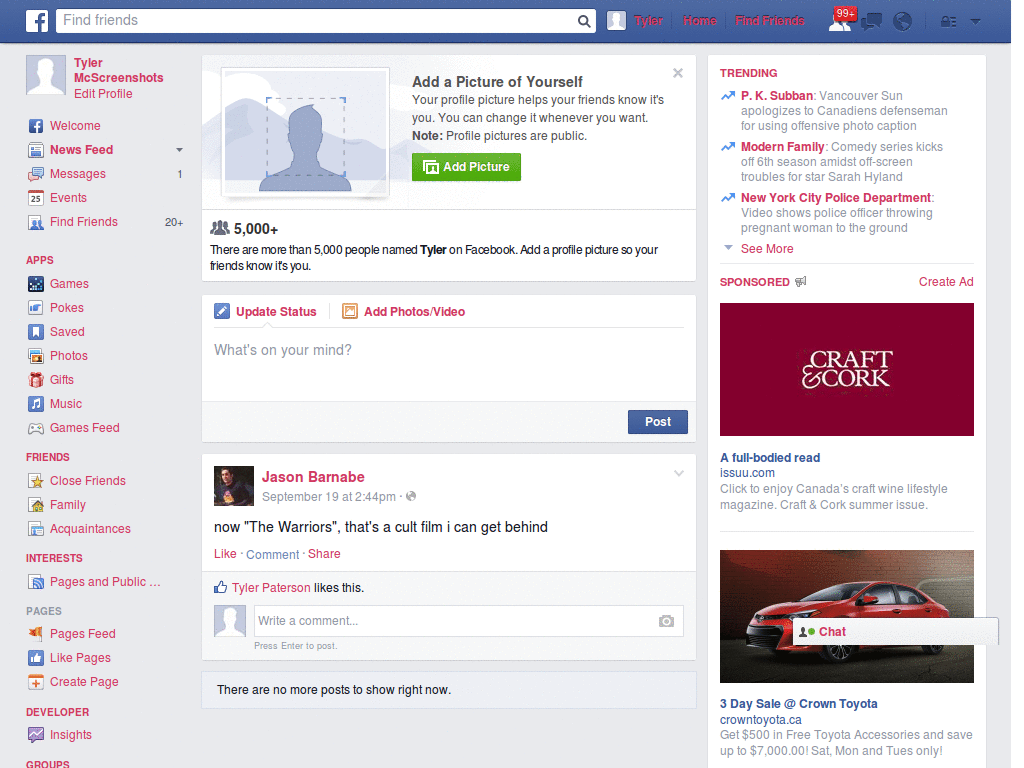Image resolution: width=1024 pixels, height=768 pixels.
Task: Click the Create Page plus icon
Action: 36,682
